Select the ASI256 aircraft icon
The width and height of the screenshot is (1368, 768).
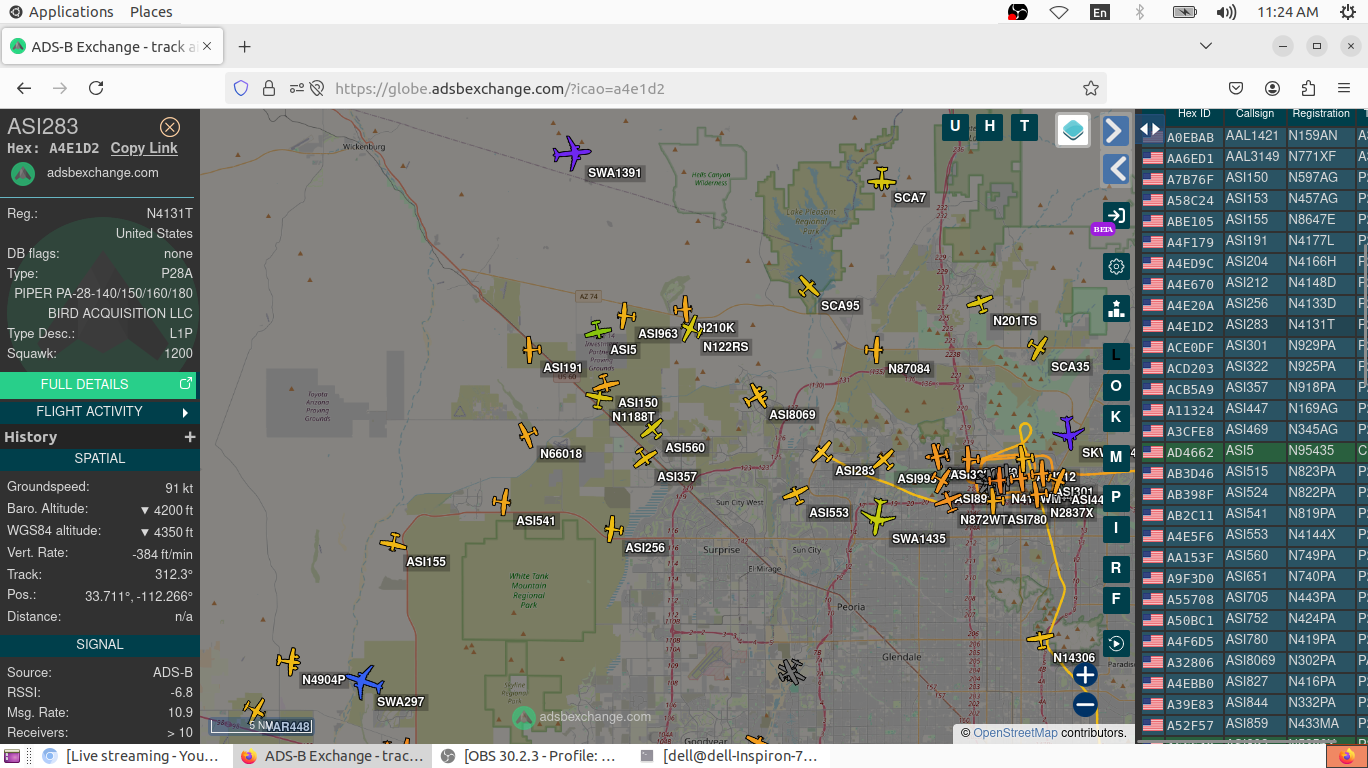click(x=613, y=529)
